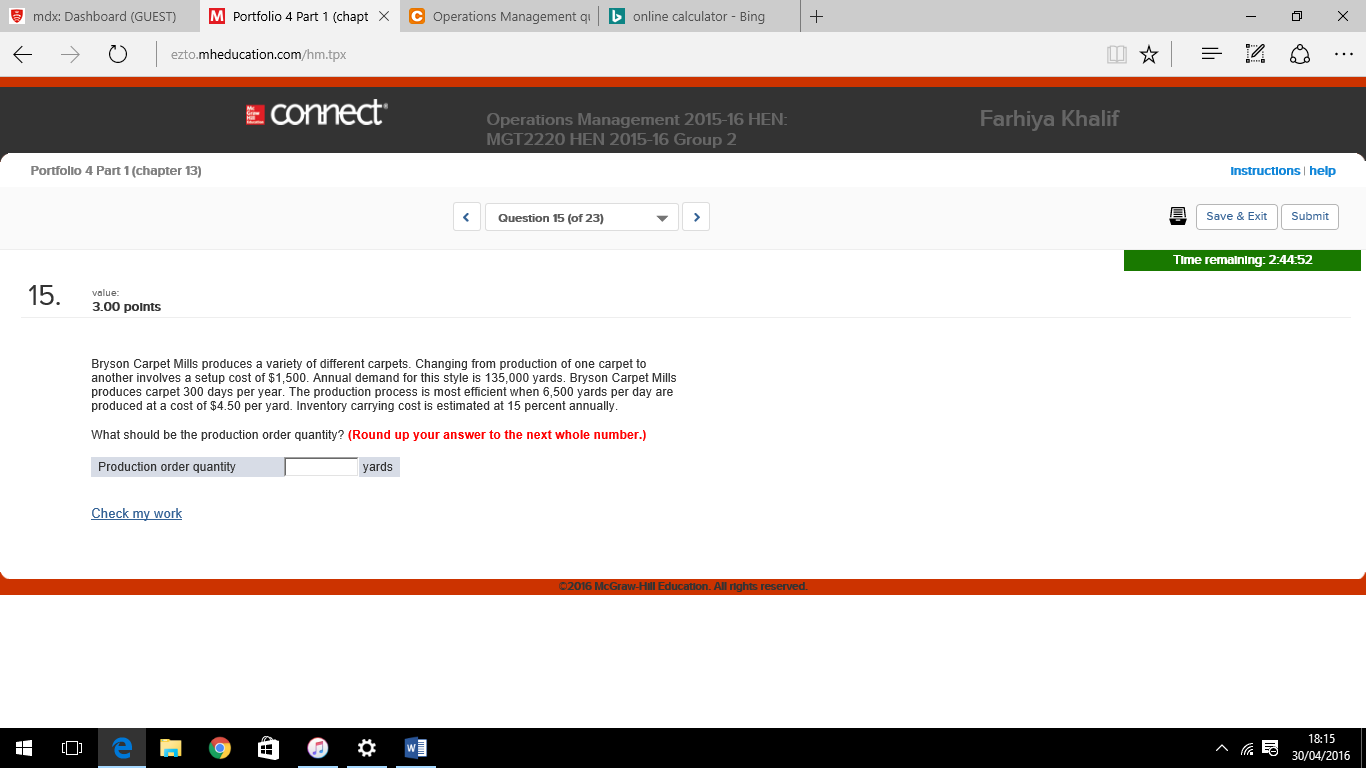The image size is (1366, 768).
Task: Click the 'Time remaining: 2:44:52' timer
Action: pos(1242,260)
